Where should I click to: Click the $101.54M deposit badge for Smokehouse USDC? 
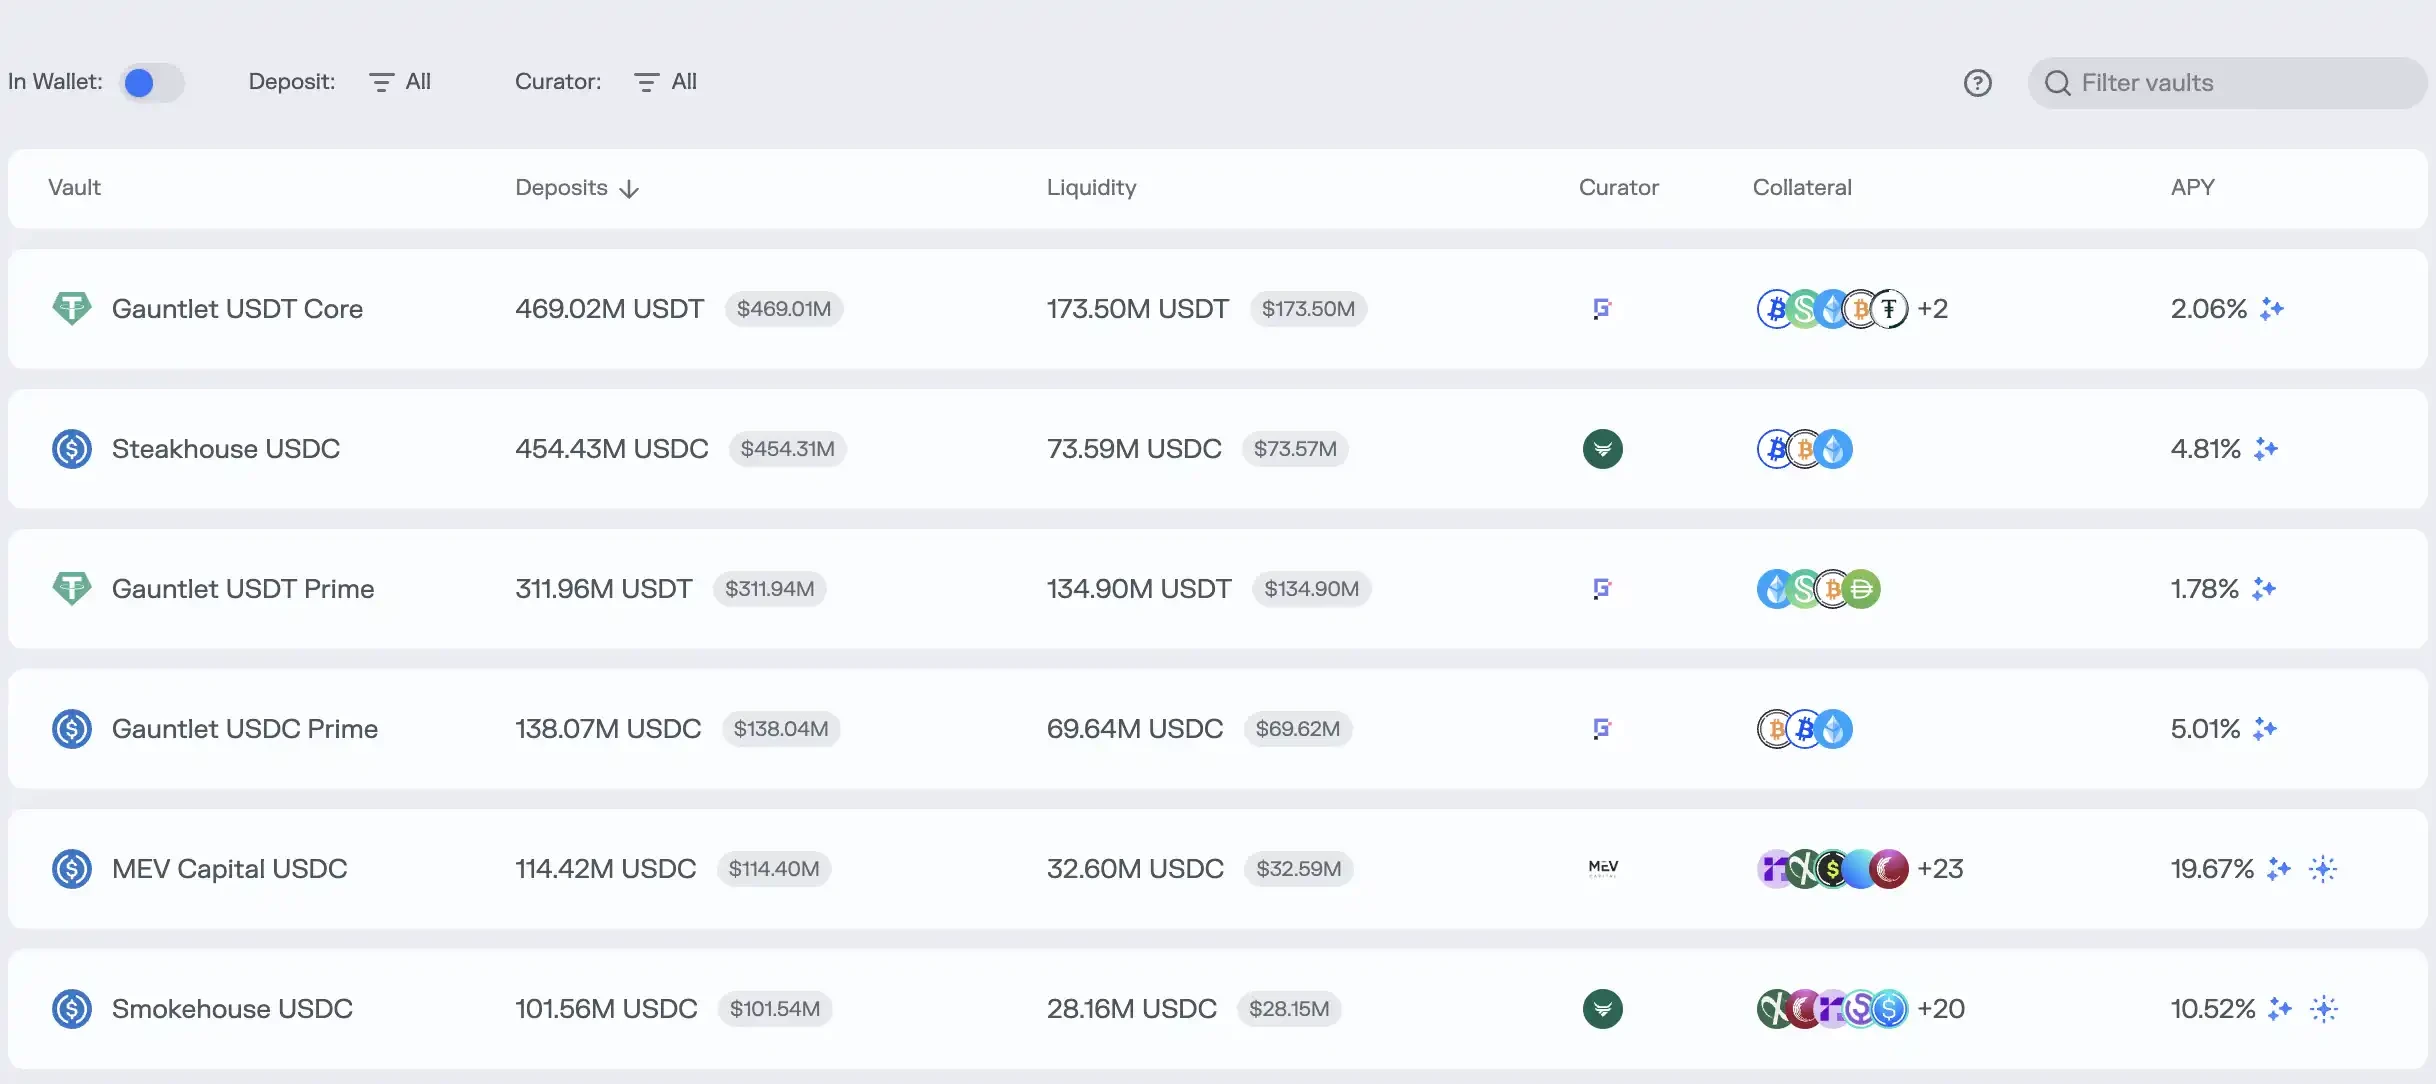[x=775, y=1009]
